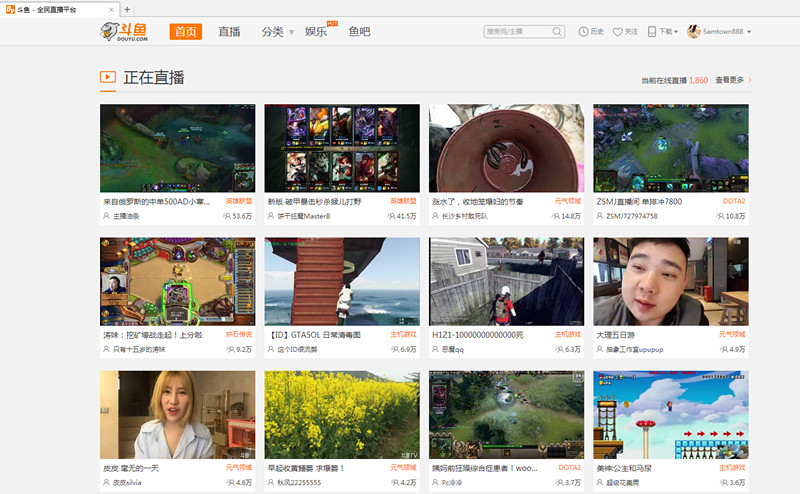The width and height of the screenshot is (800, 494).
Task: Click the title ZSMJ直播间 单排冲7800
Action: [x=639, y=202]
